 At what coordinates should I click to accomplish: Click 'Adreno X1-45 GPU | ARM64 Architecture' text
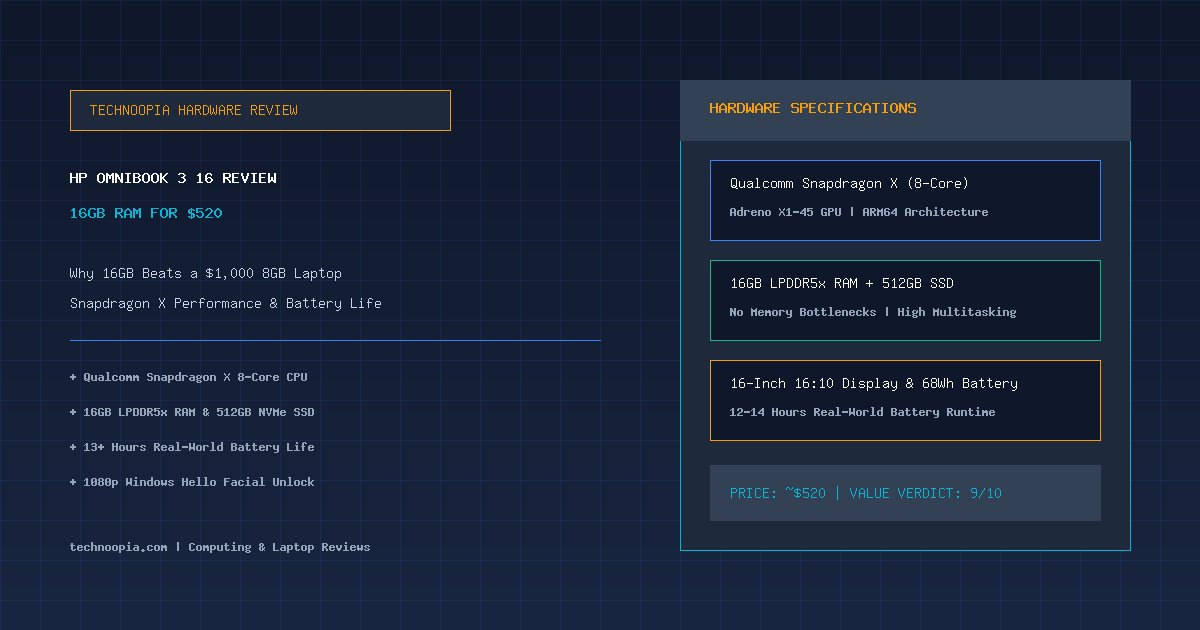[858, 212]
